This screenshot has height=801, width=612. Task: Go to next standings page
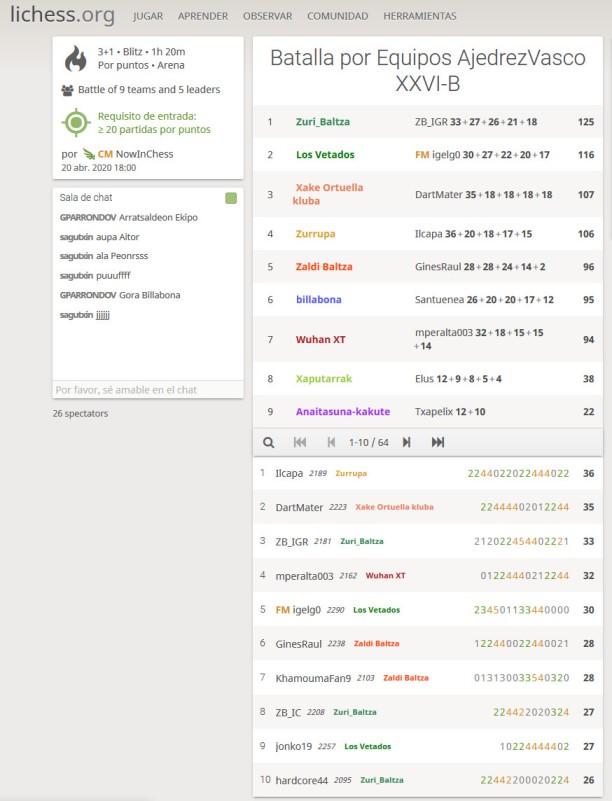(406, 442)
